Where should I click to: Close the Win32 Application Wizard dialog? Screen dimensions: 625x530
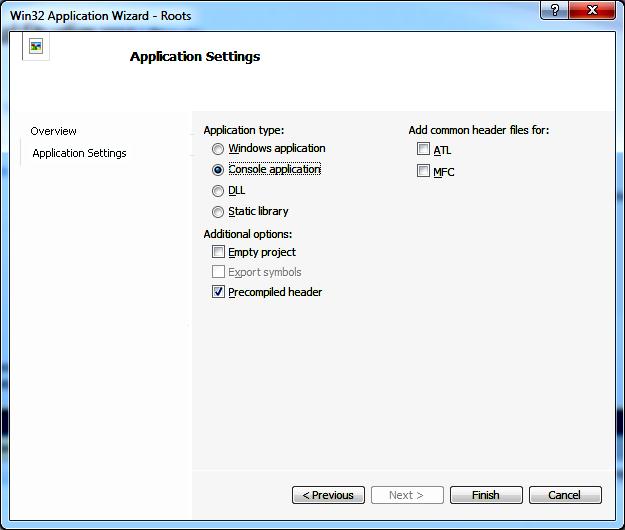pyautogui.click(x=592, y=10)
